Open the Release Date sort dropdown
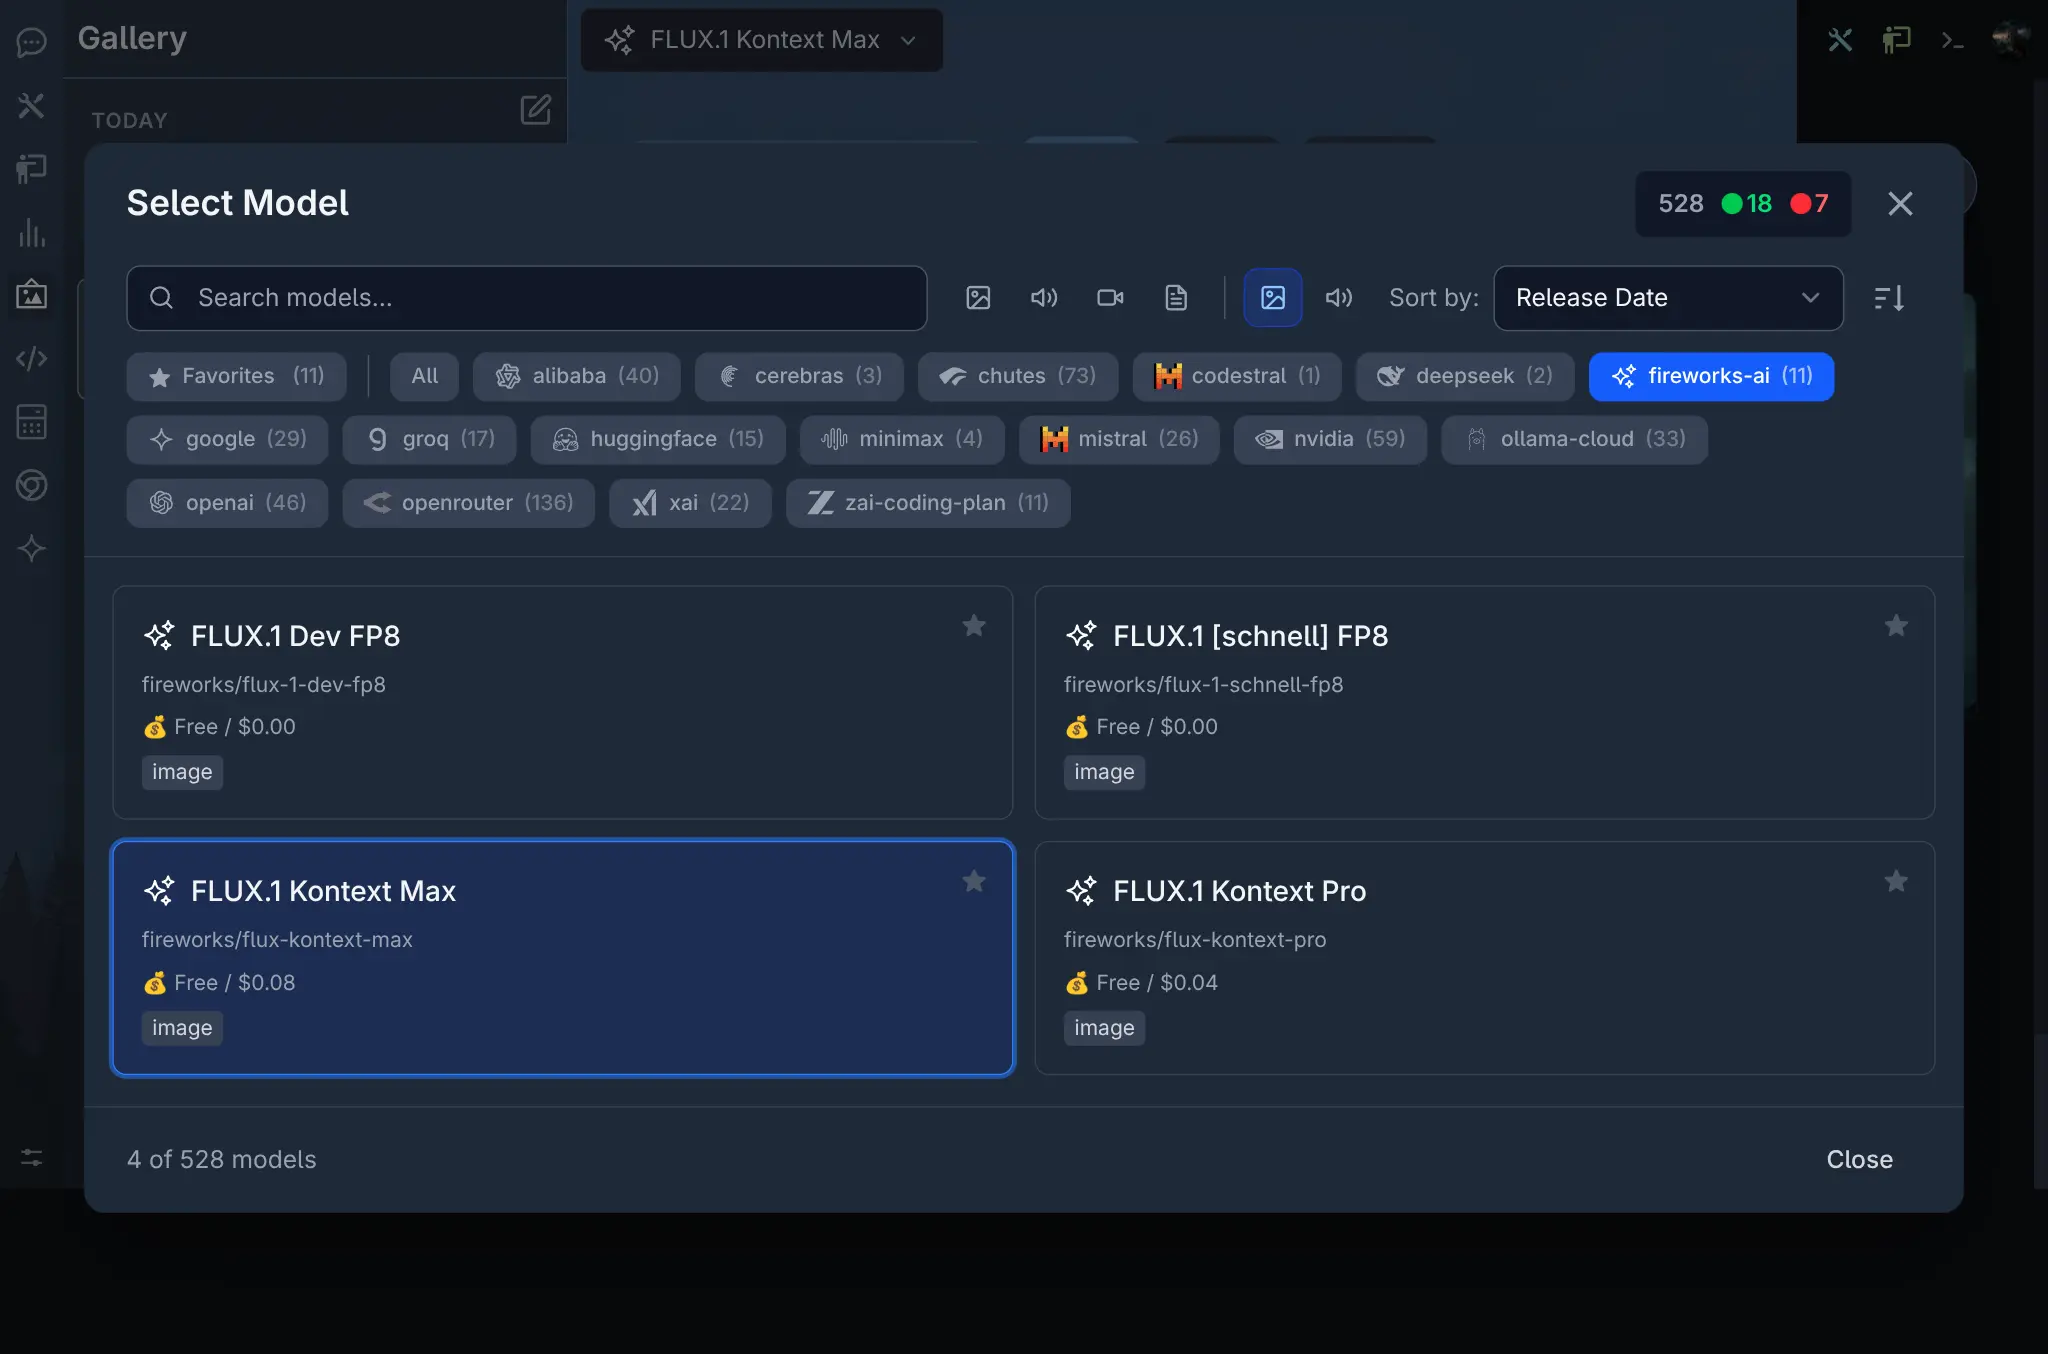 (1668, 298)
